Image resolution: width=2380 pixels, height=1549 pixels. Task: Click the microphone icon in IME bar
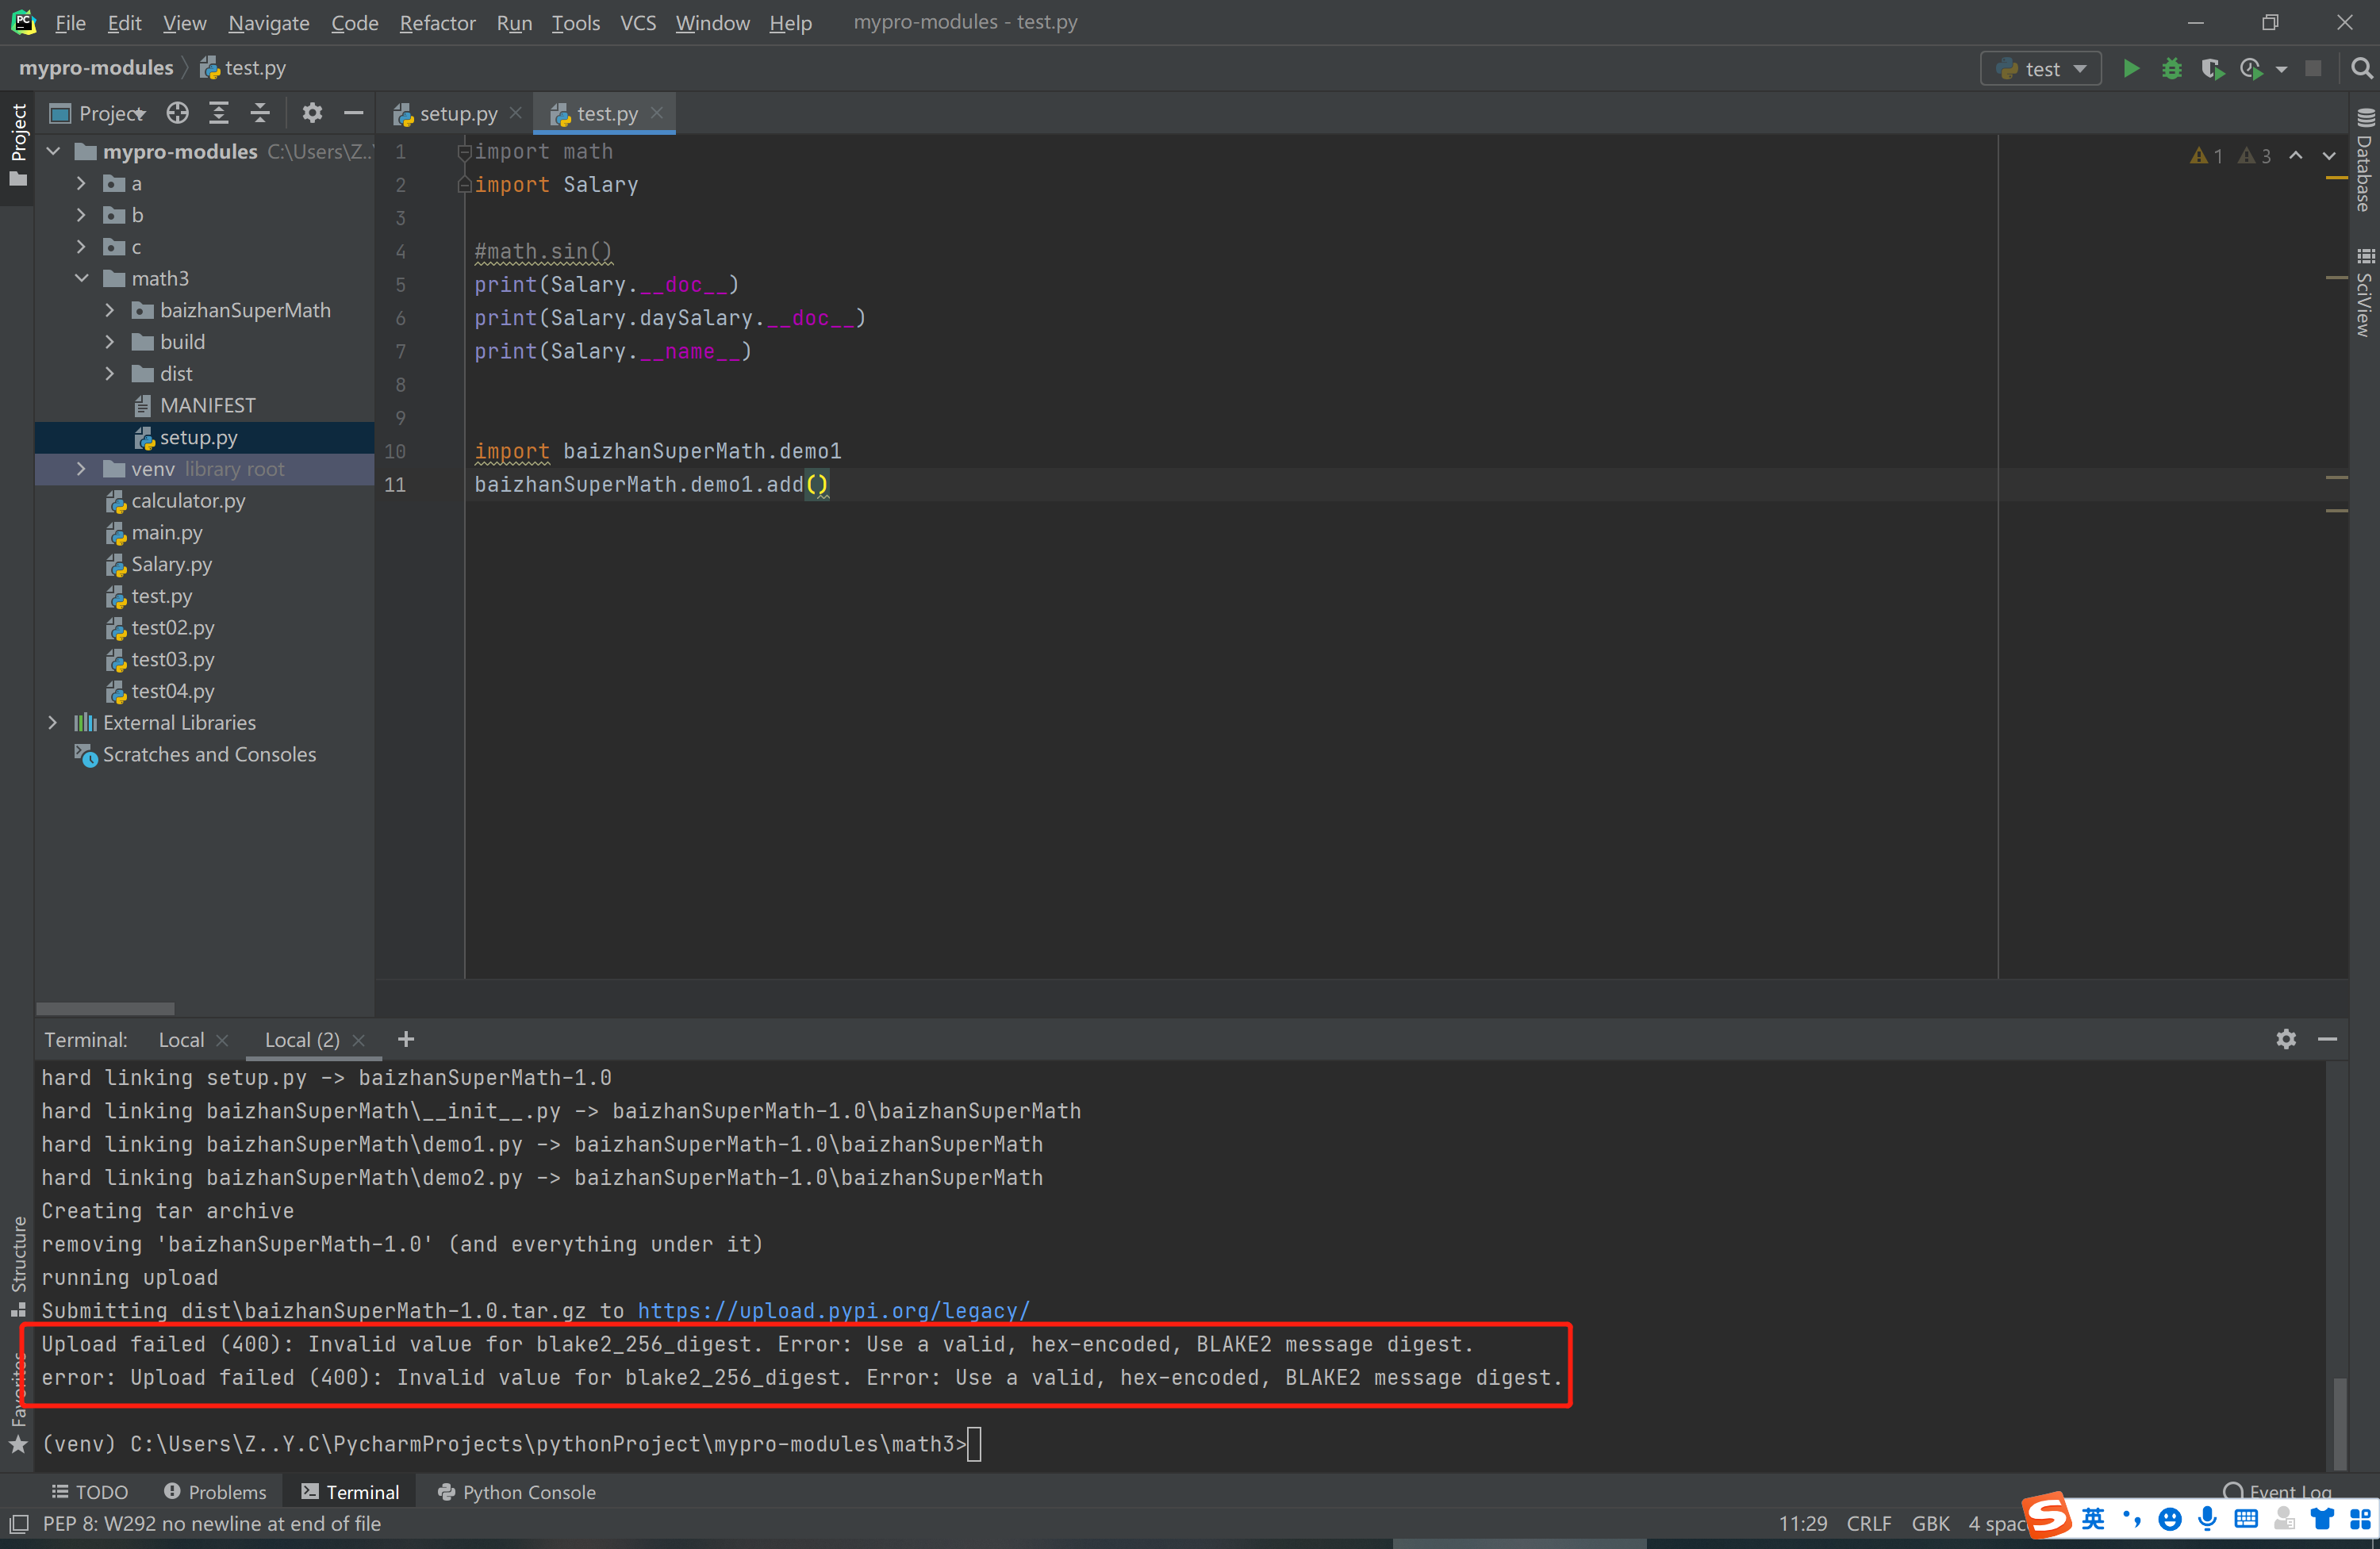pyautogui.click(x=2207, y=1520)
